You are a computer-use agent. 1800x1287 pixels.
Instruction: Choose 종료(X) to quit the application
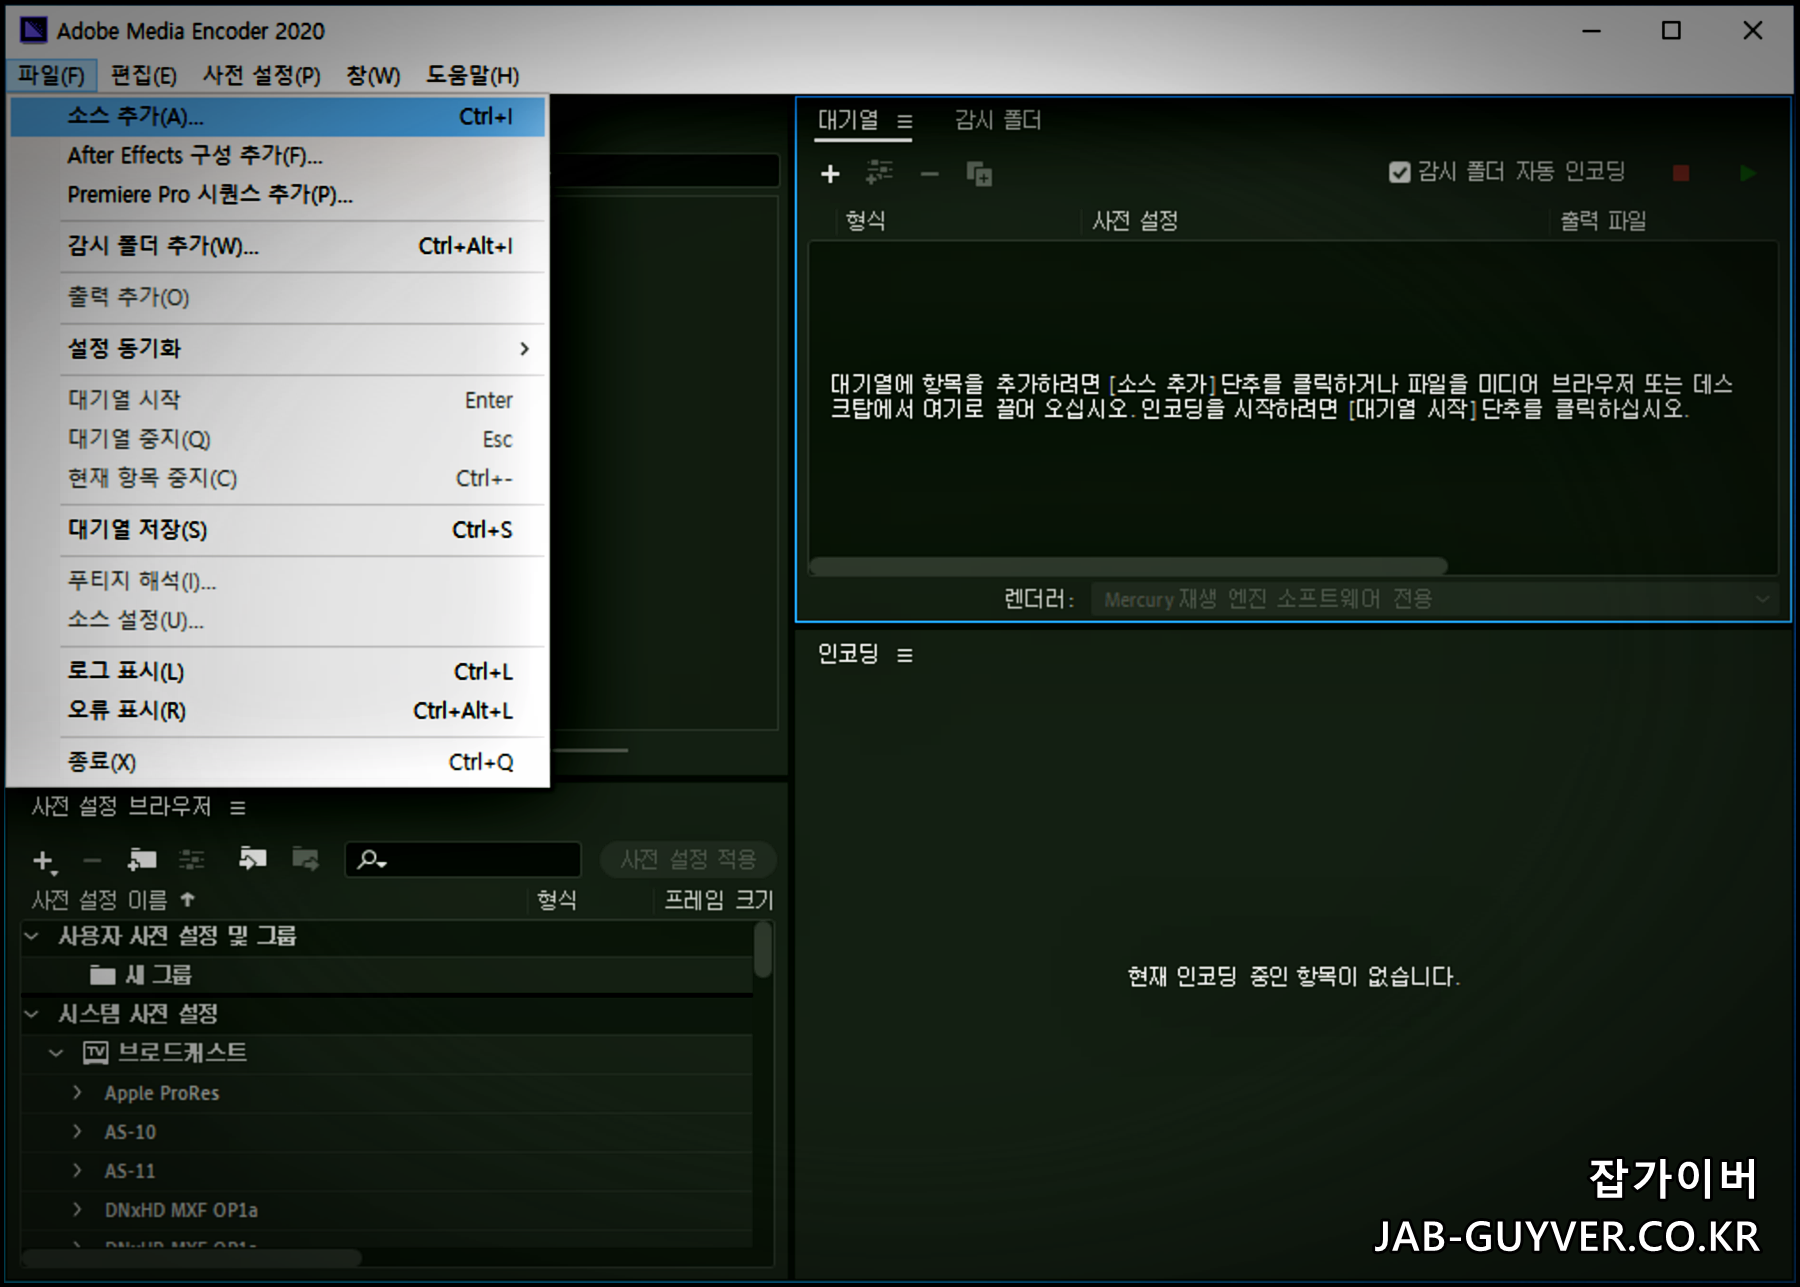click(x=278, y=762)
